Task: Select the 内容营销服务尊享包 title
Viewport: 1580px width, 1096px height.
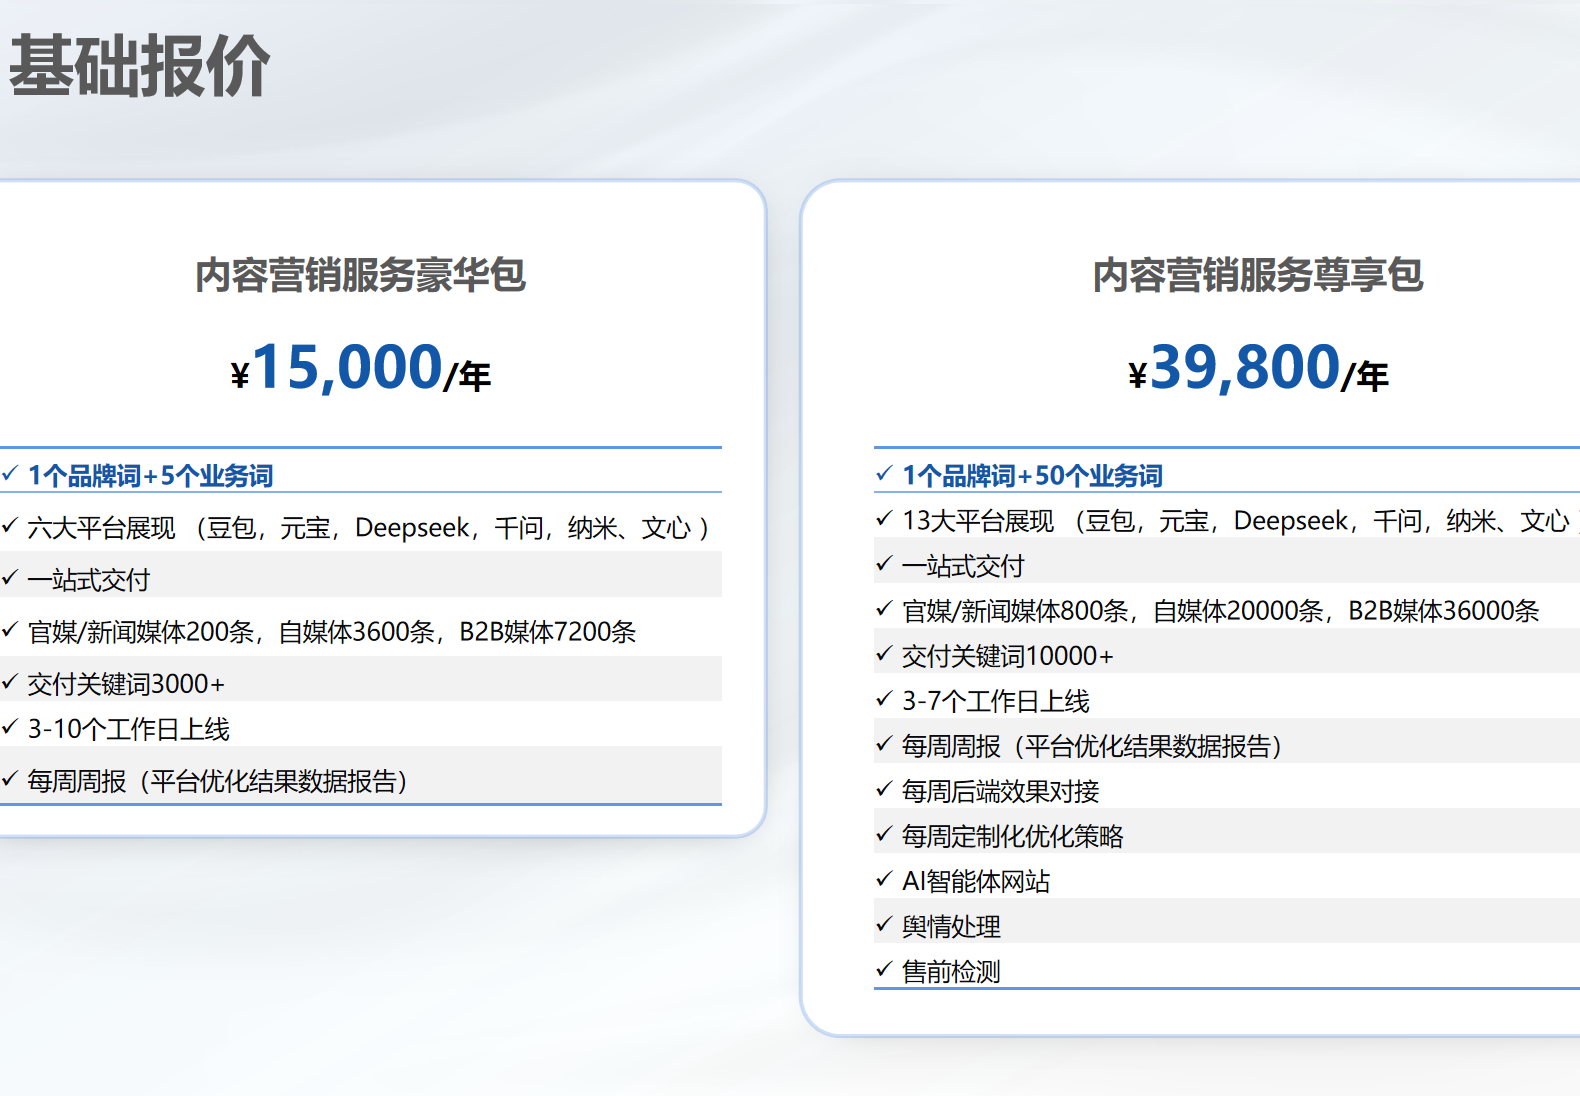Action: coord(1257,275)
